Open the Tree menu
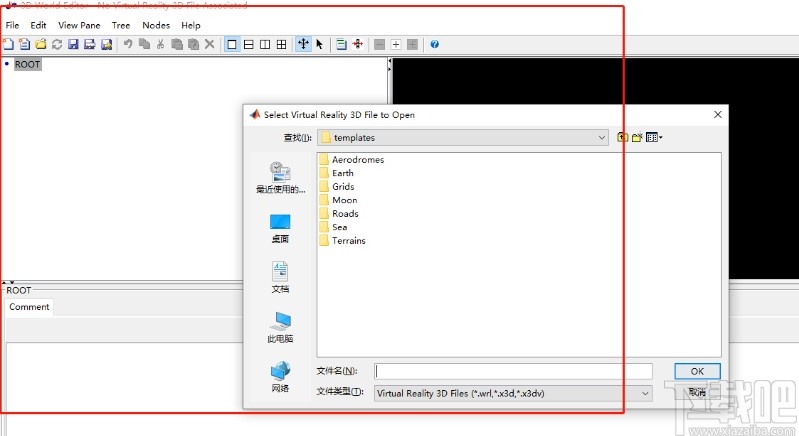Image resolution: width=799 pixels, height=436 pixels. [x=121, y=25]
